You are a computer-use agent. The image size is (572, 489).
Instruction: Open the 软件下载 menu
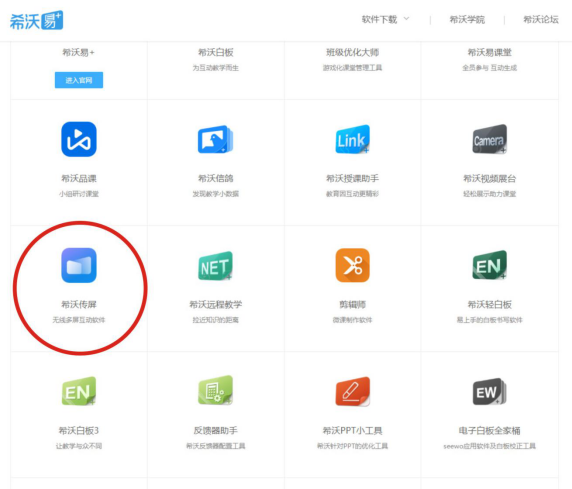click(x=379, y=19)
